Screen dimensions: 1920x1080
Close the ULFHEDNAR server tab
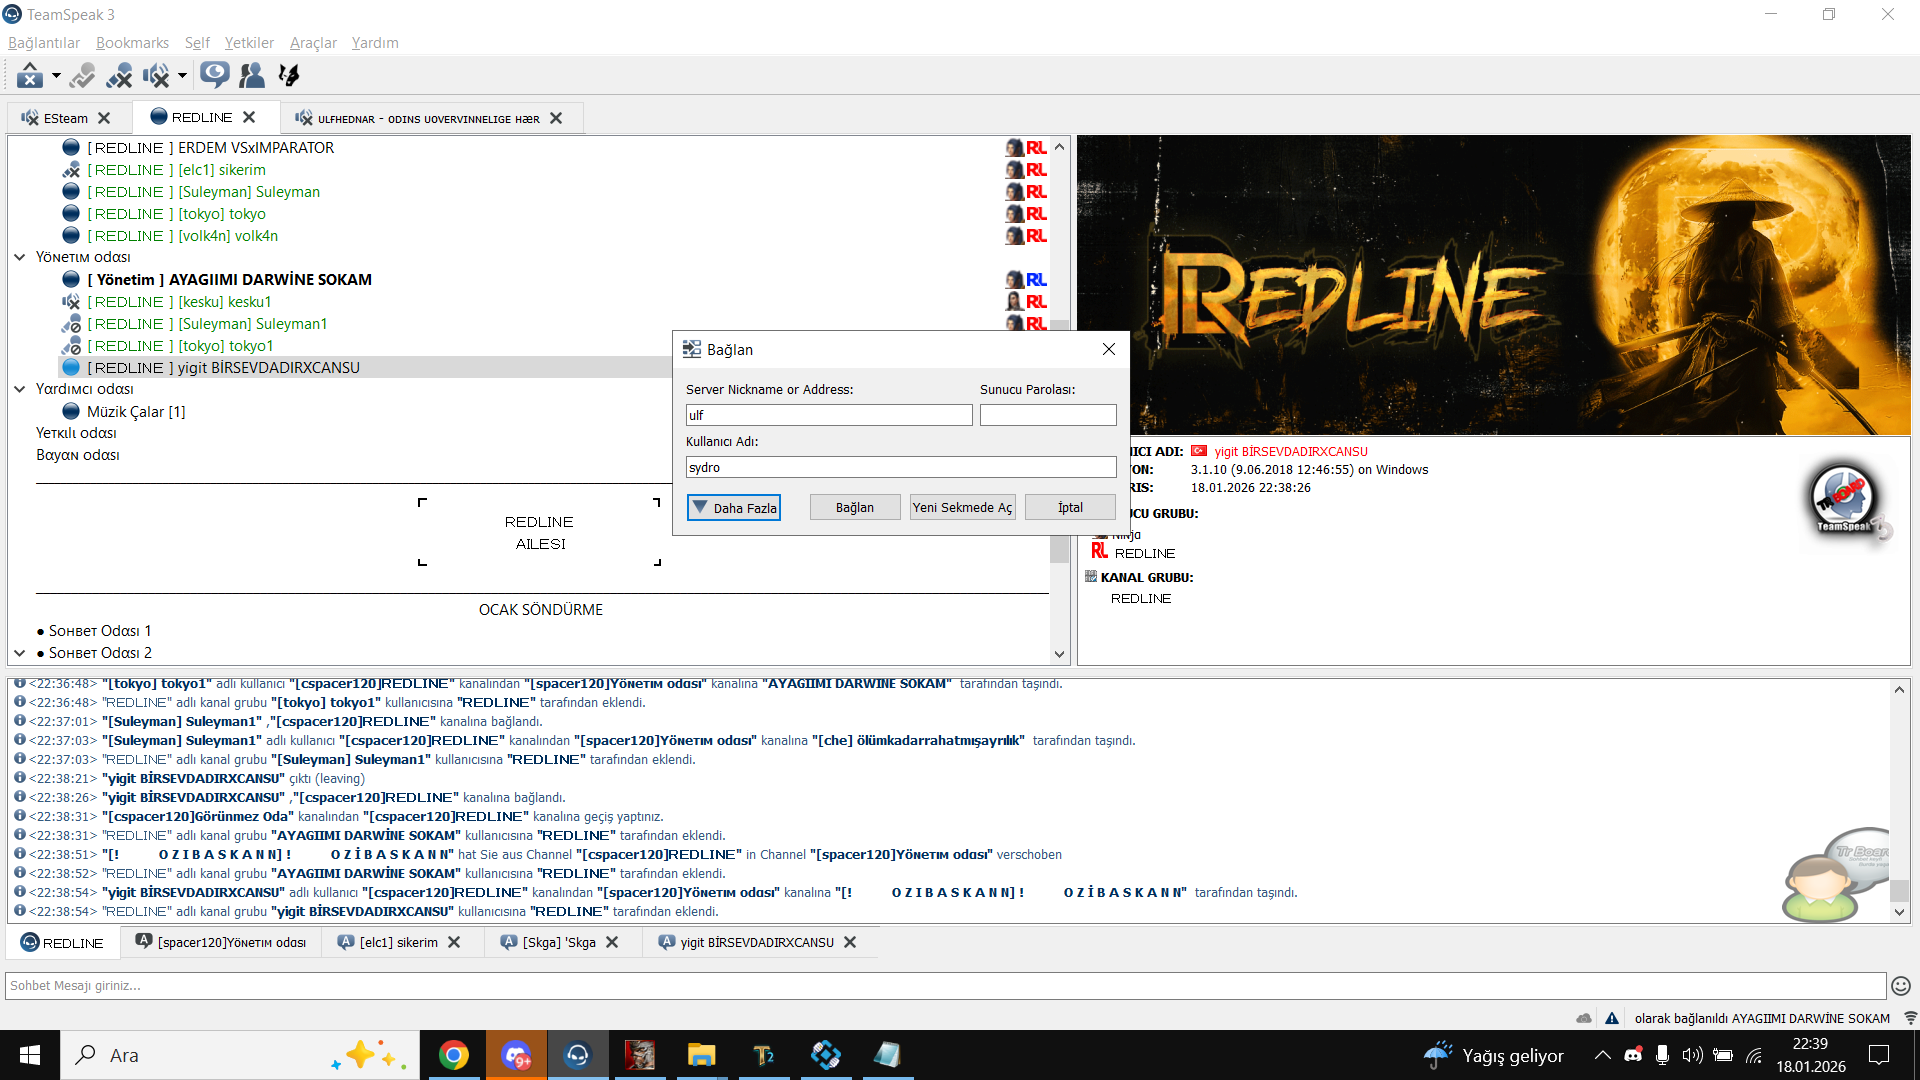point(556,118)
